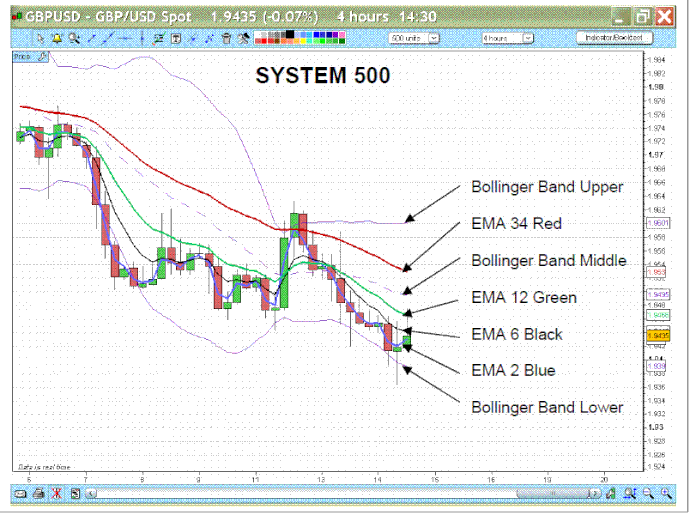Pick the brown color swatch

coord(277,41)
